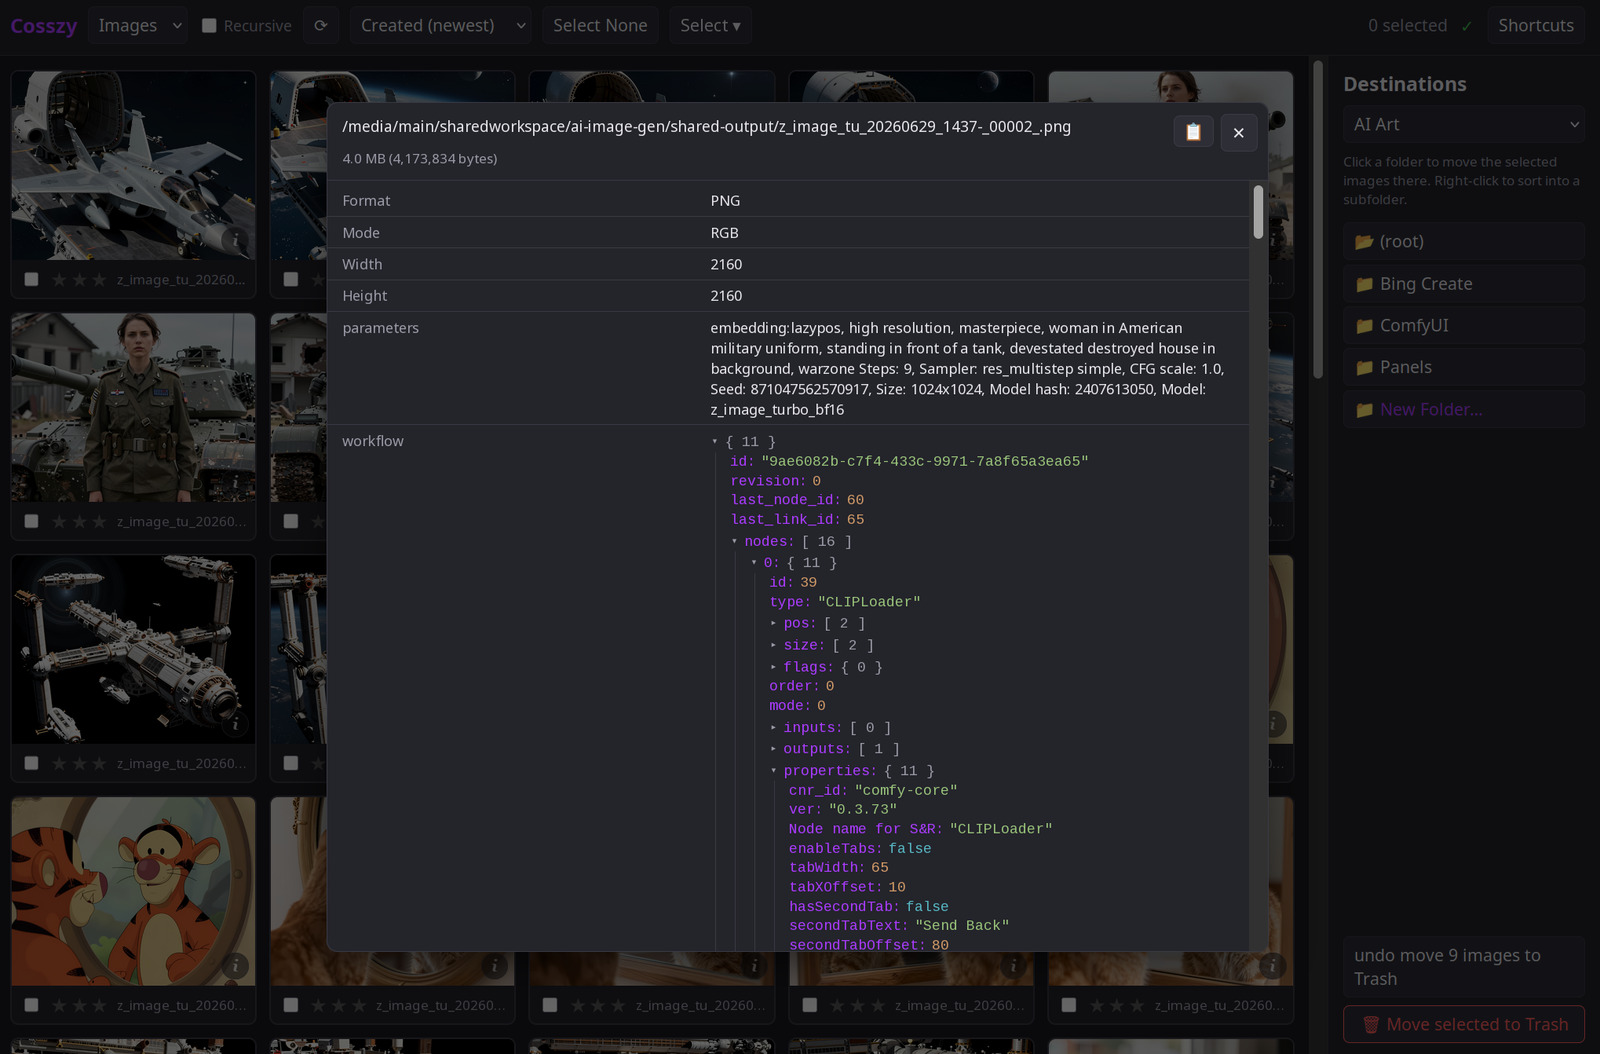Collapse node 0 in workflow tree

pos(754,562)
